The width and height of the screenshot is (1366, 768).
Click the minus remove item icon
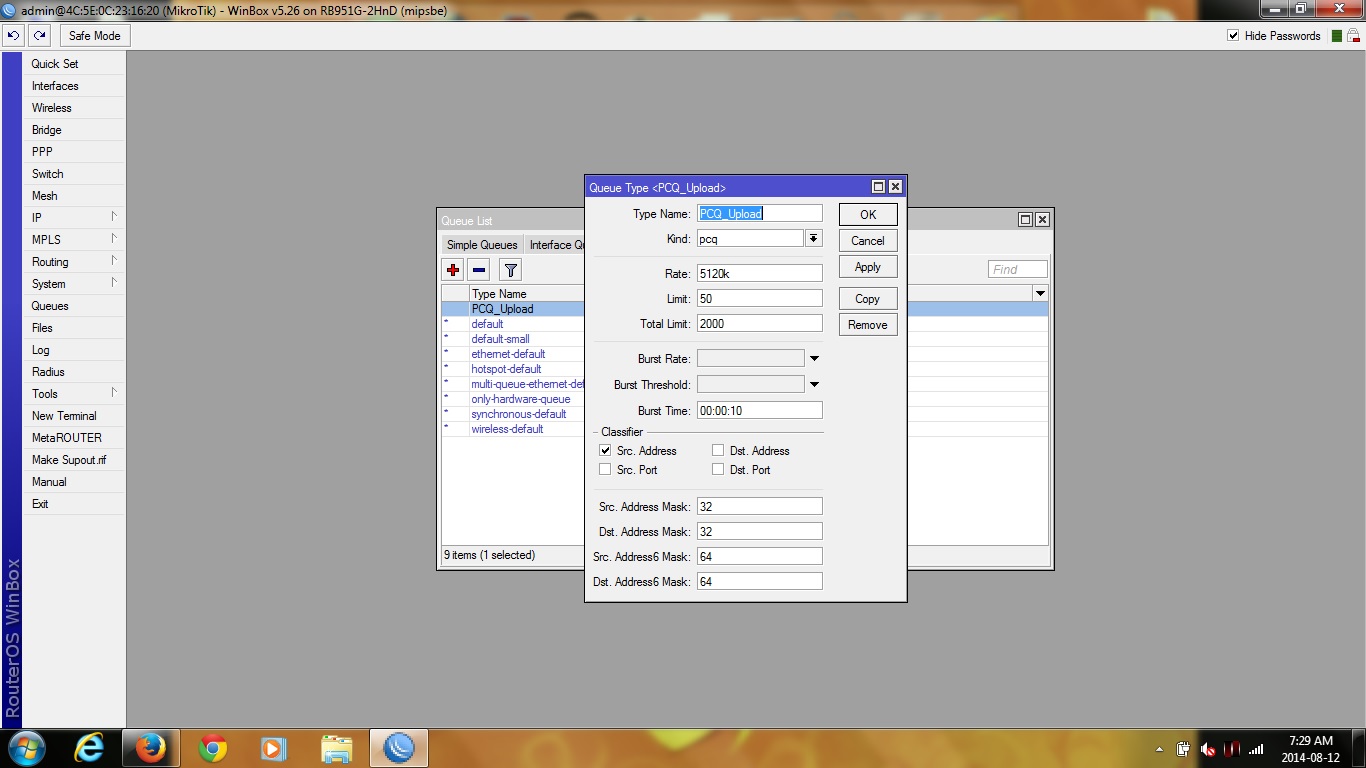[479, 270]
